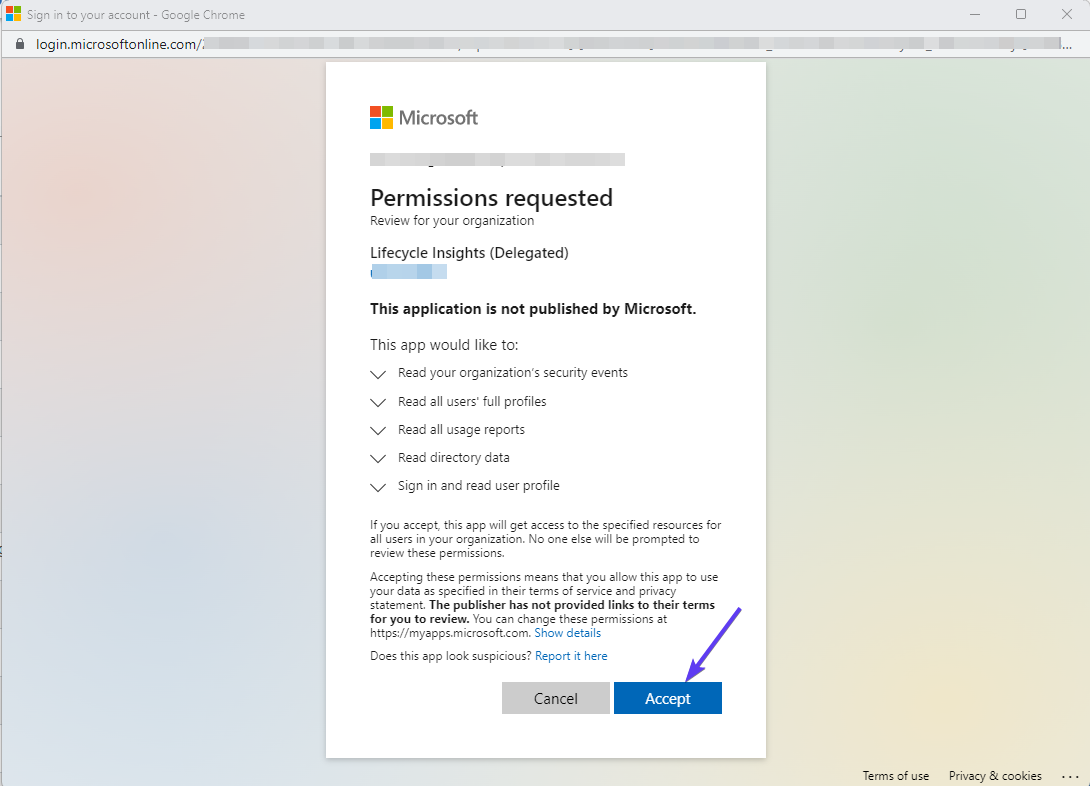Follow the 'Report it here' link
Screen dimensions: 1090x786
click(571, 656)
